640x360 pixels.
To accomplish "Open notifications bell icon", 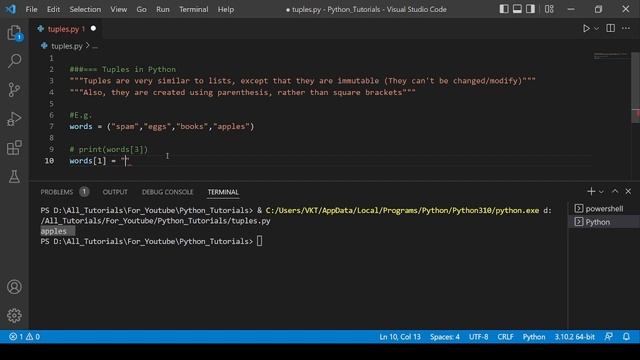I will (x=626, y=337).
